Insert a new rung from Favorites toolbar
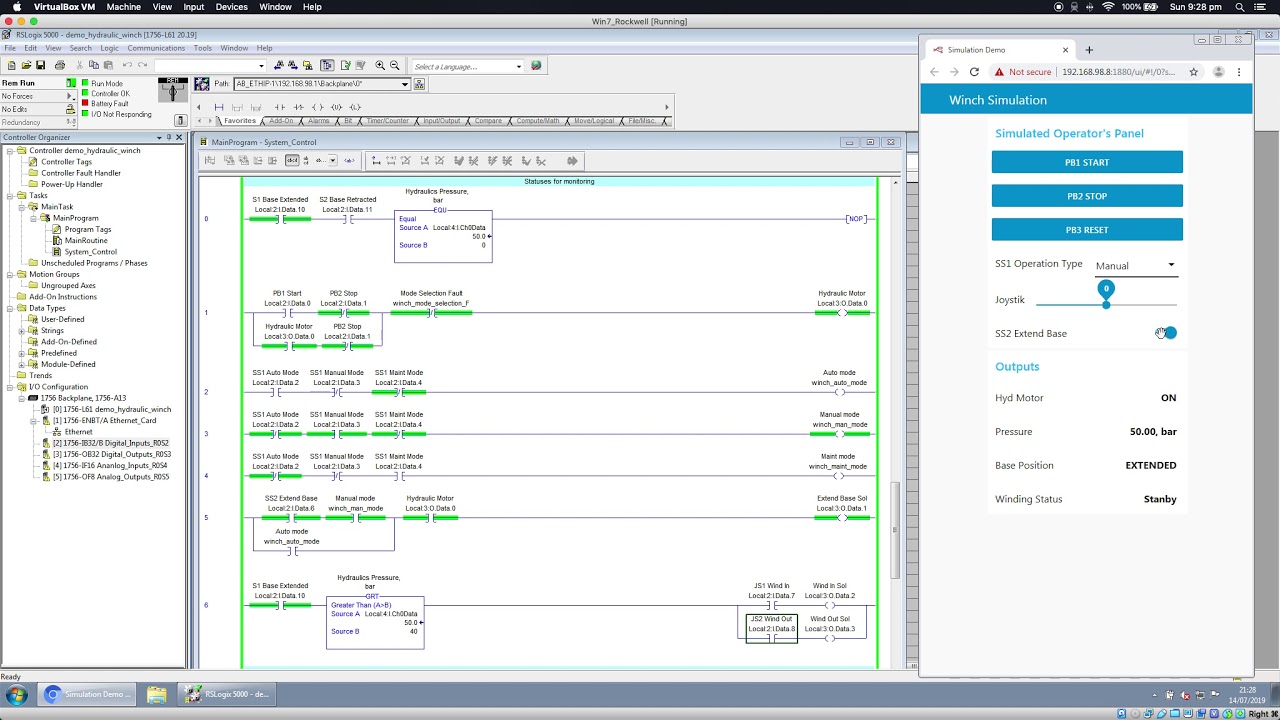 [x=219, y=107]
